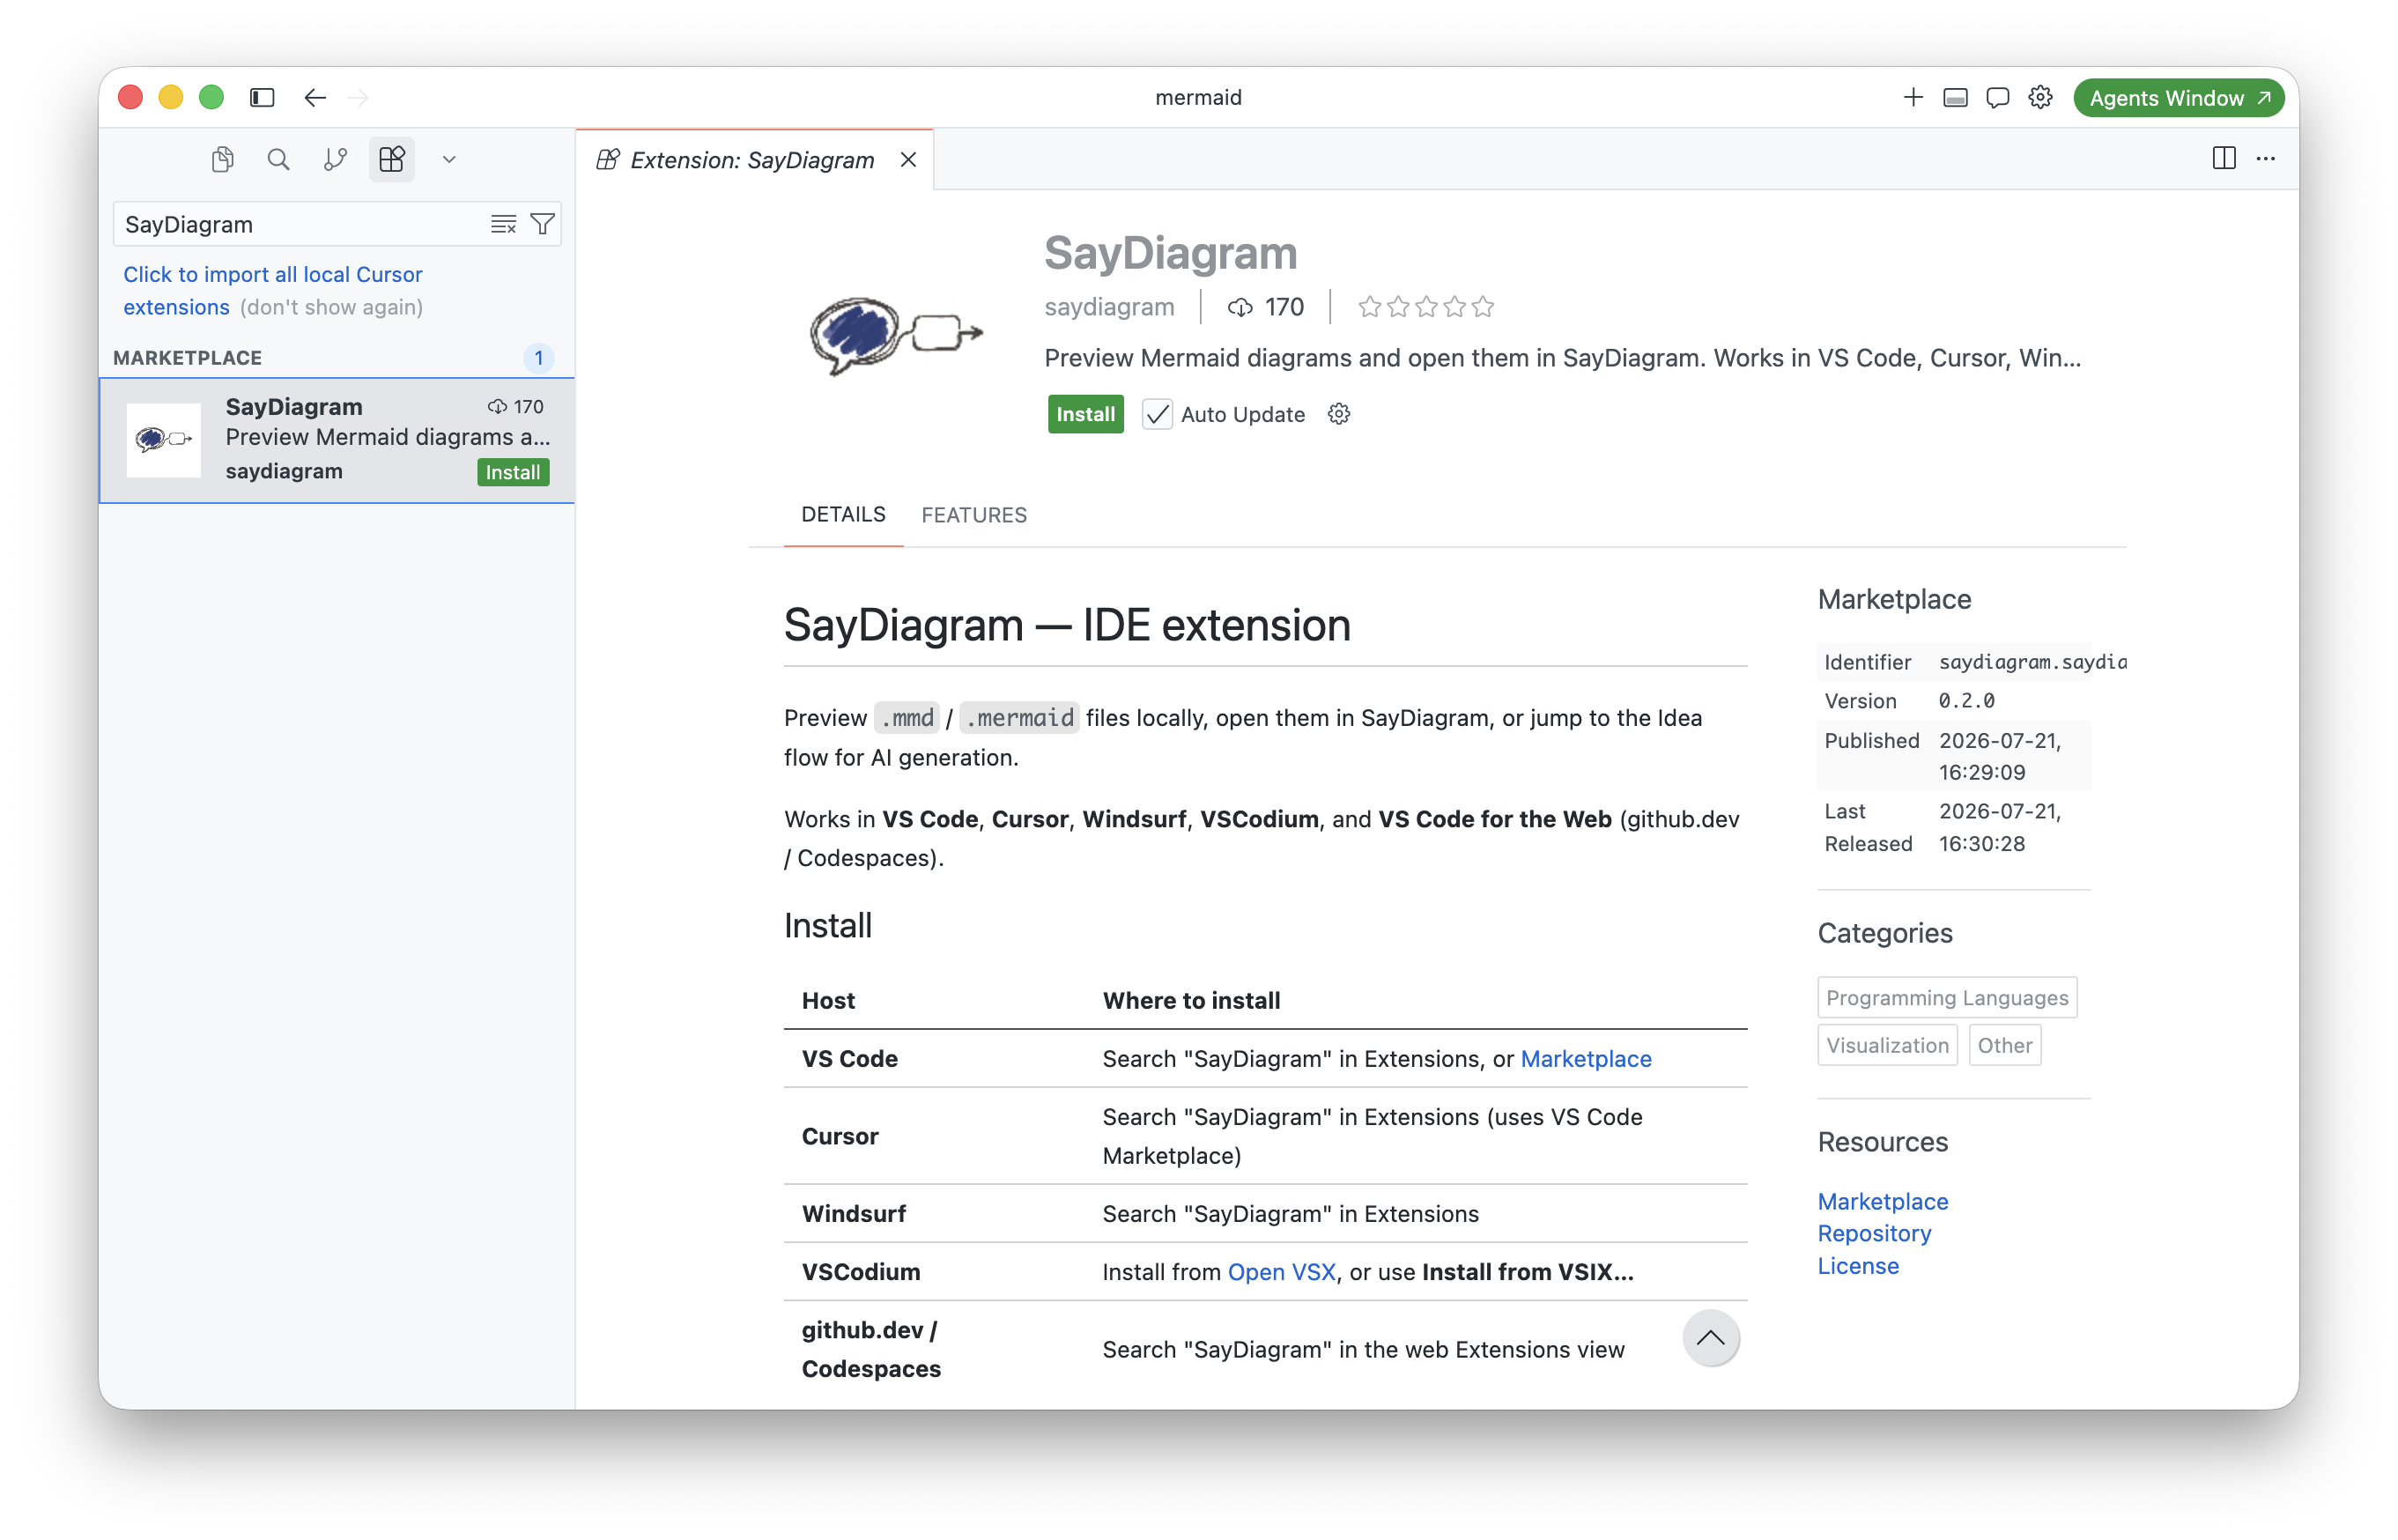
Task: Open the Repository resource link
Action: [x=1874, y=1233]
